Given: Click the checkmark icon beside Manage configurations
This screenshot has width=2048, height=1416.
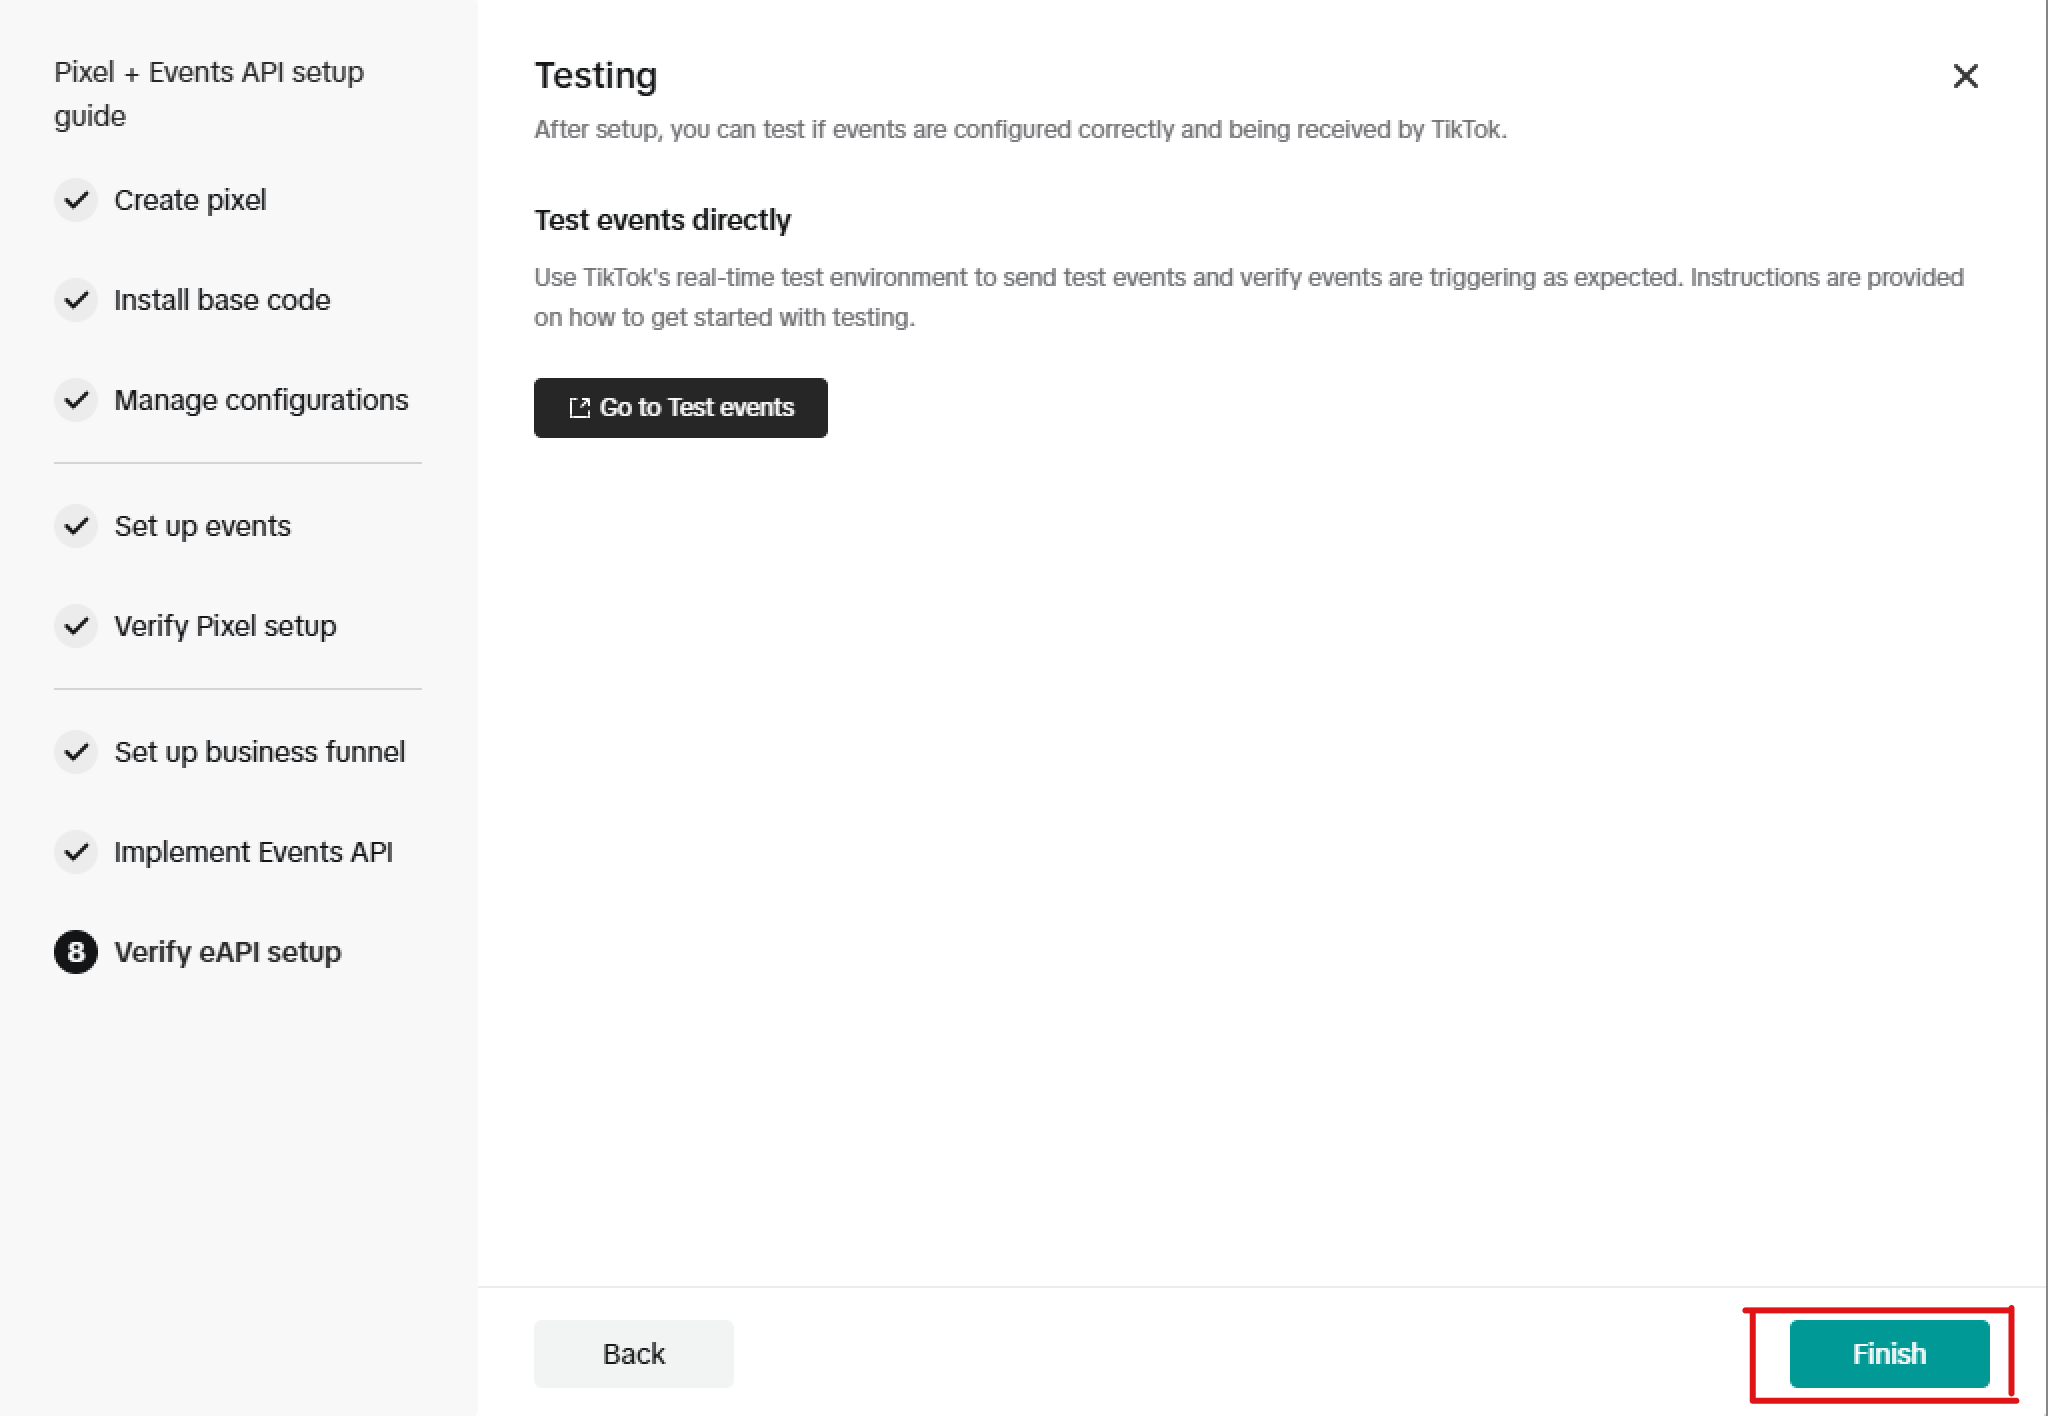Looking at the screenshot, I should 76,400.
